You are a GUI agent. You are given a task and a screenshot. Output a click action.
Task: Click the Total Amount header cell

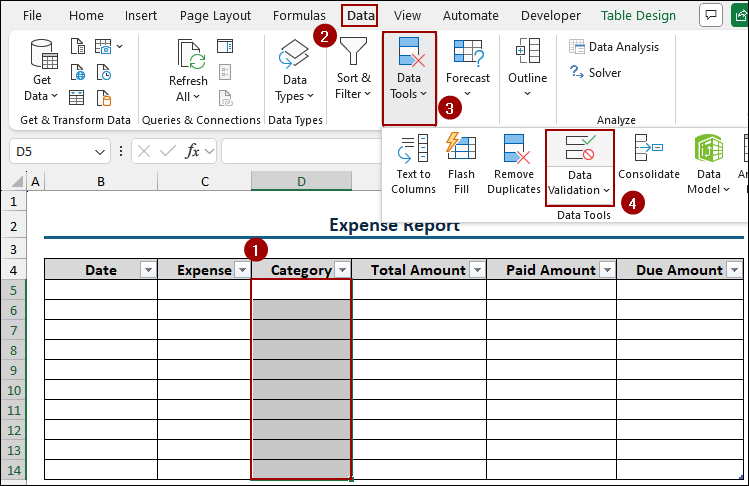pyautogui.click(x=419, y=270)
